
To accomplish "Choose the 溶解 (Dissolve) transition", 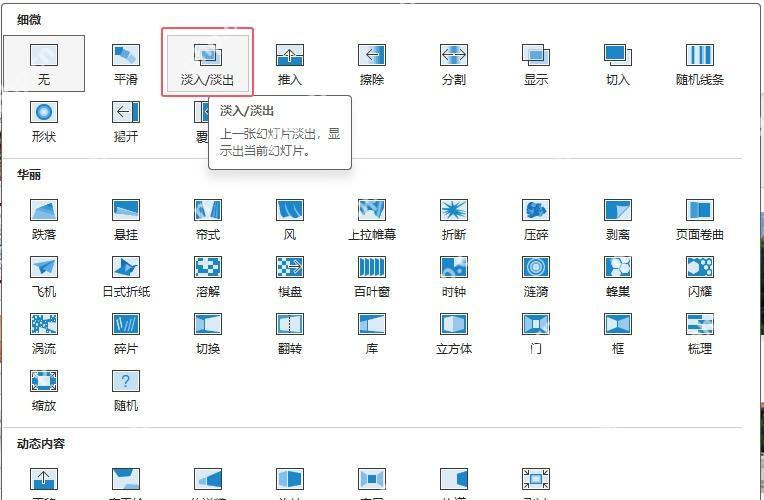I will [208, 276].
